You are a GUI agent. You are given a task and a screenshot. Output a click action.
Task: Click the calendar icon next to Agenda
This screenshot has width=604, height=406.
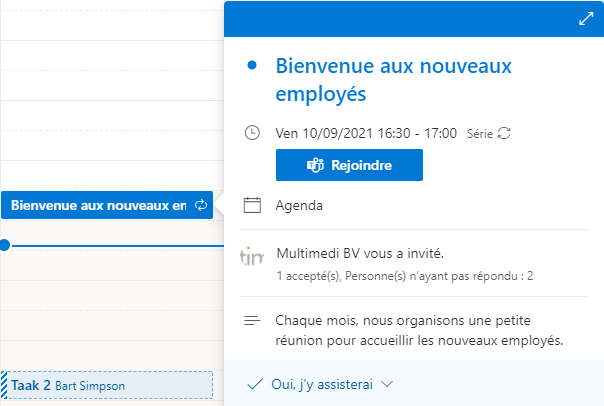pos(252,205)
